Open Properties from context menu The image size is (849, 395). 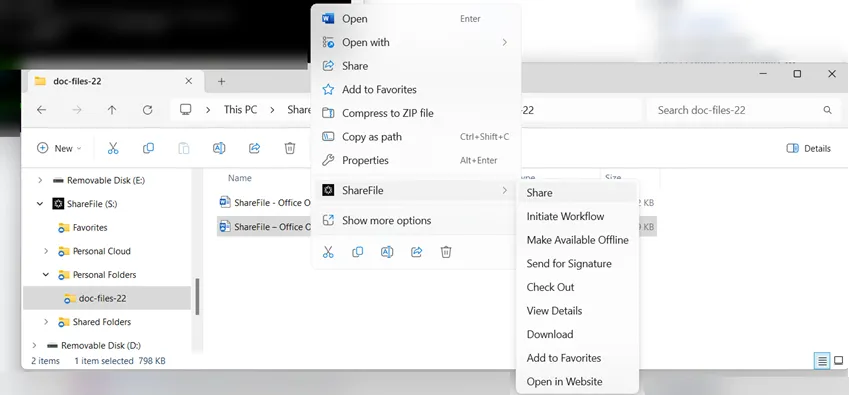416,161
